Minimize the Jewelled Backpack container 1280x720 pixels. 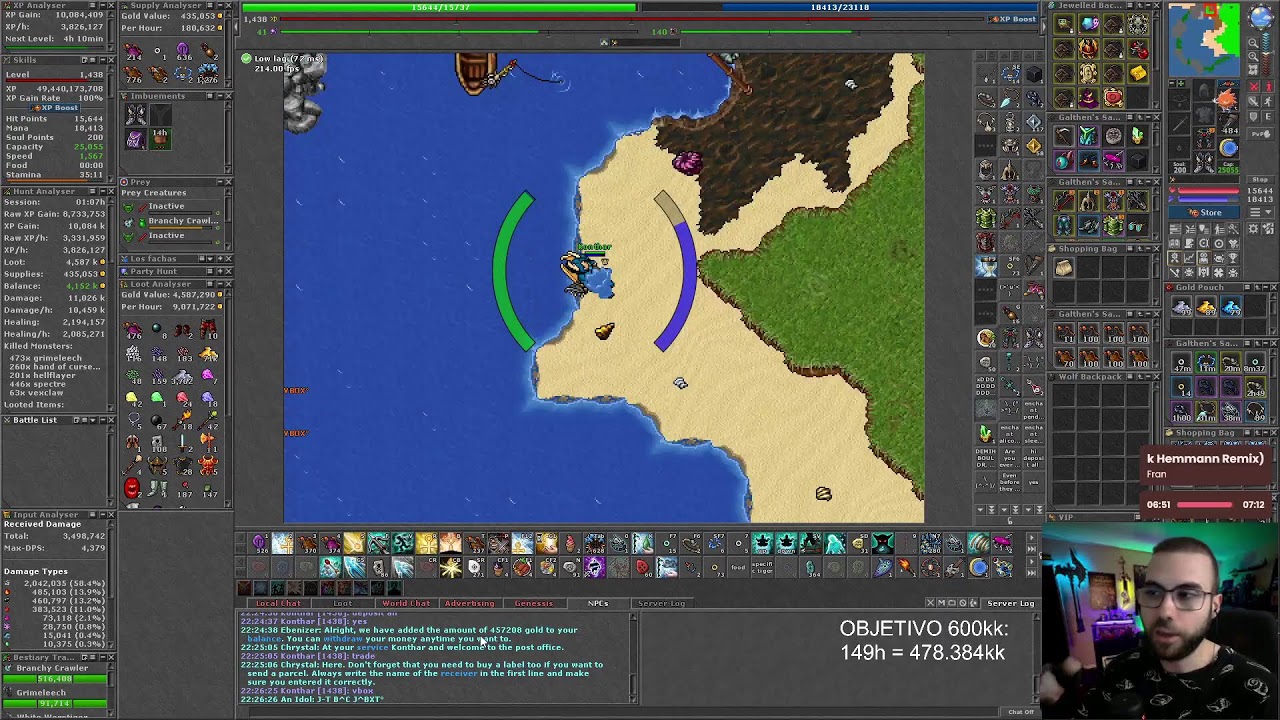point(1148,5)
